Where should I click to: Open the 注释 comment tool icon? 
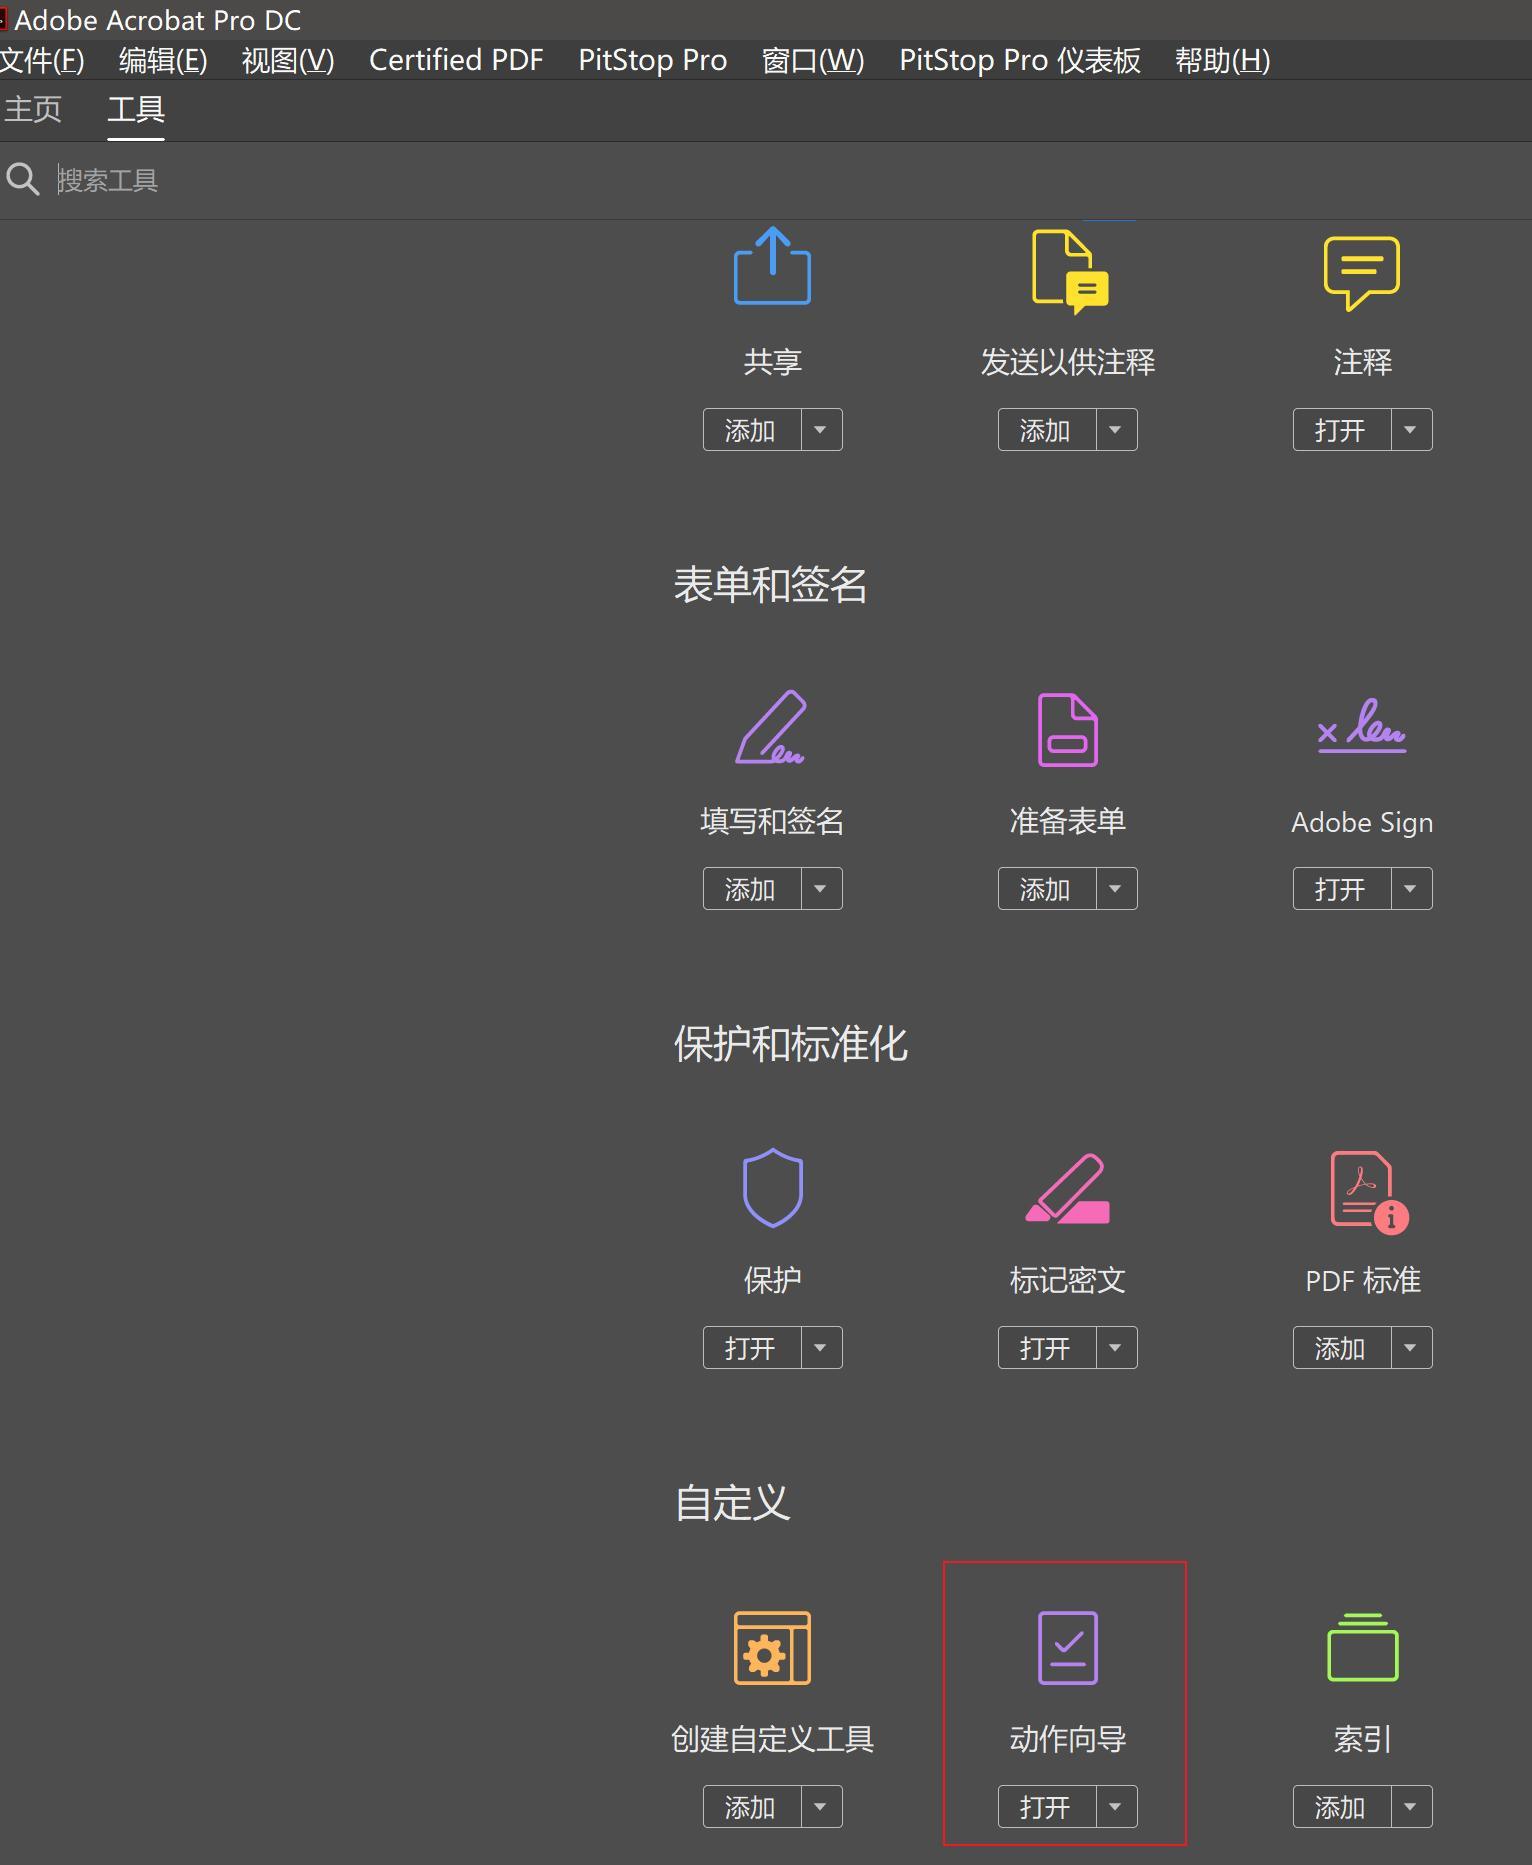tap(1362, 273)
